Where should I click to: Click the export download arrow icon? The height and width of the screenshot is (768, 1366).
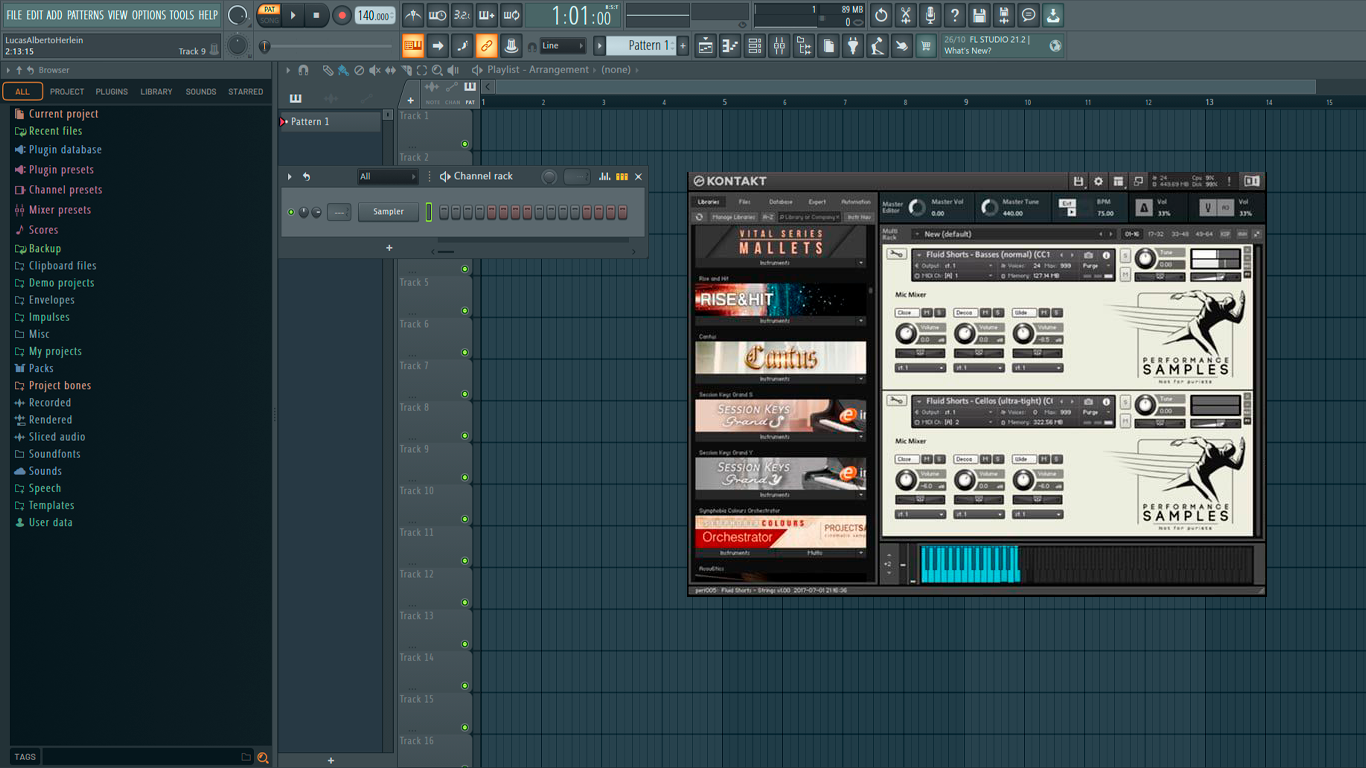1053,15
